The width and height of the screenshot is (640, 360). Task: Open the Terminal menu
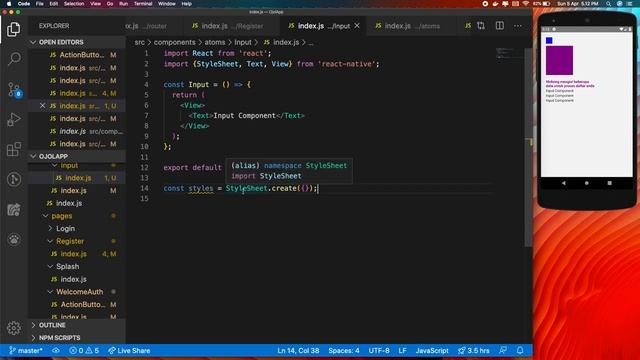(x=143, y=4)
